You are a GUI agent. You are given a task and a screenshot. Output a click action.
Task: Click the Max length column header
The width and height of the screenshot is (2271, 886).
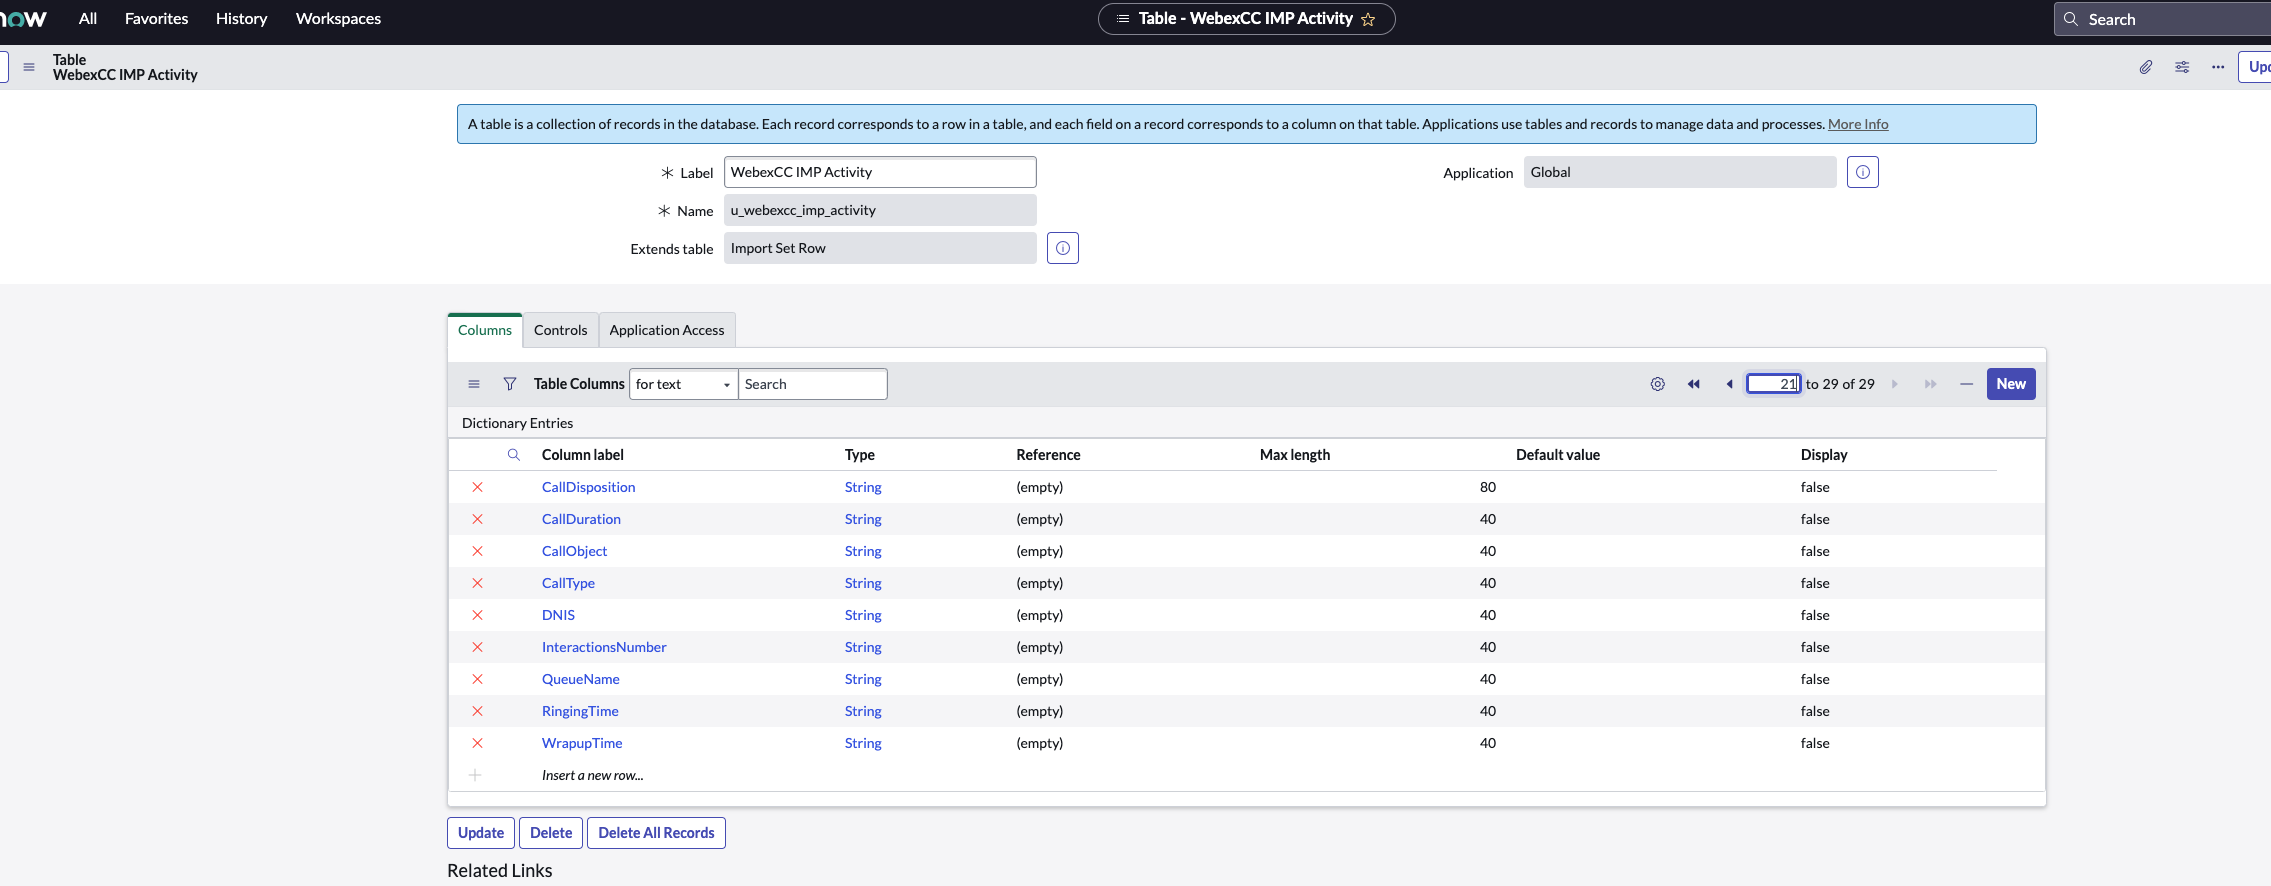[x=1295, y=455]
